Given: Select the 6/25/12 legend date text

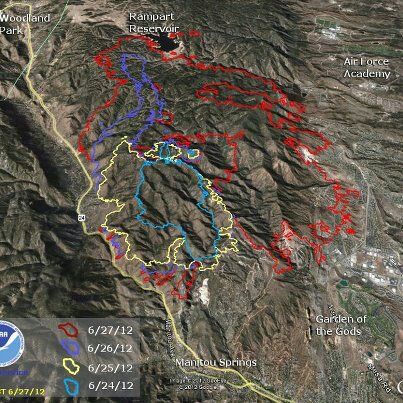Looking at the screenshot, I should [x=110, y=368].
